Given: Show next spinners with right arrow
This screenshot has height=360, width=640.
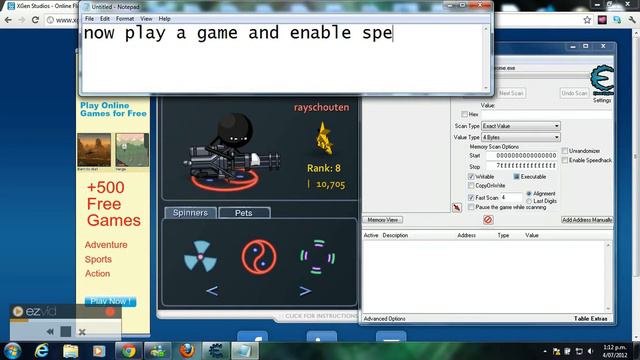Looking at the screenshot, I should pos(305,291).
